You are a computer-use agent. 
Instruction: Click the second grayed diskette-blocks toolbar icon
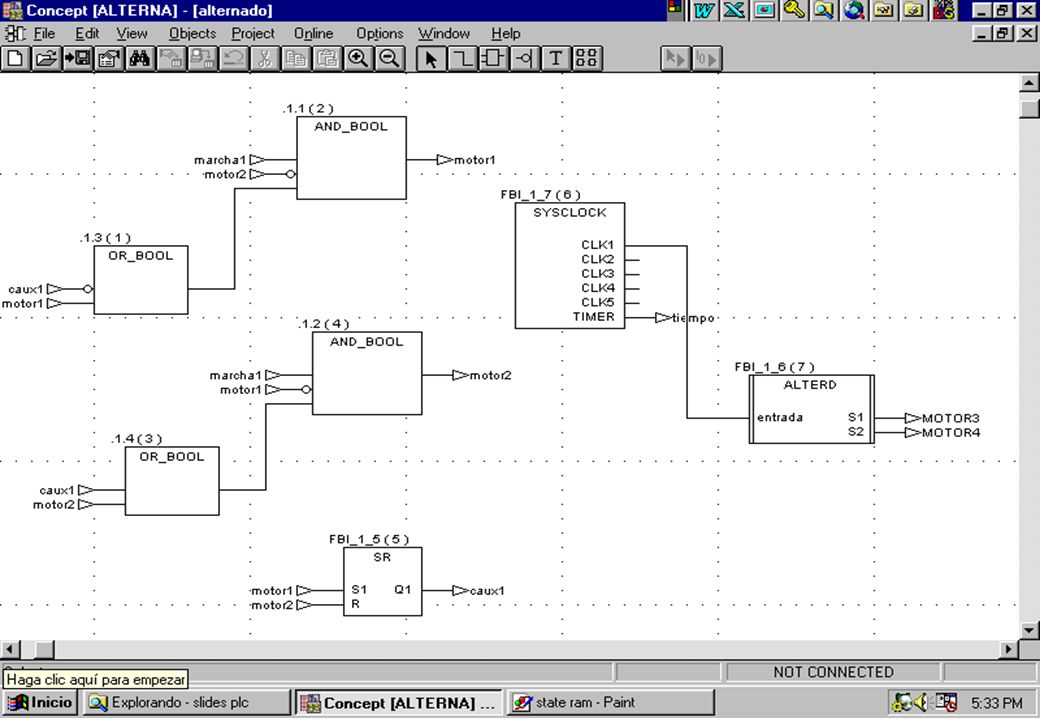click(x=202, y=58)
